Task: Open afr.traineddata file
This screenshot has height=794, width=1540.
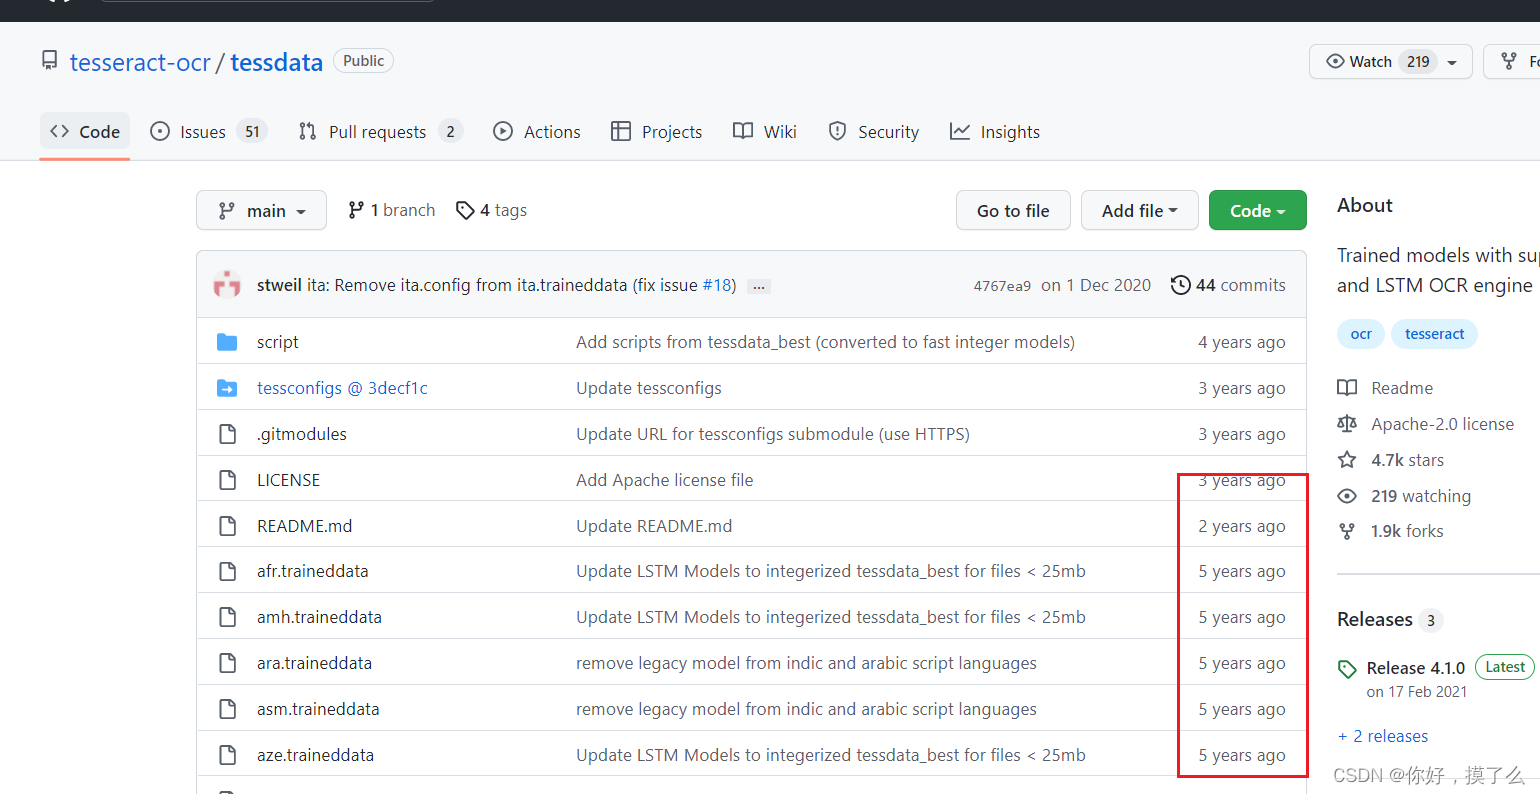Action: point(313,571)
